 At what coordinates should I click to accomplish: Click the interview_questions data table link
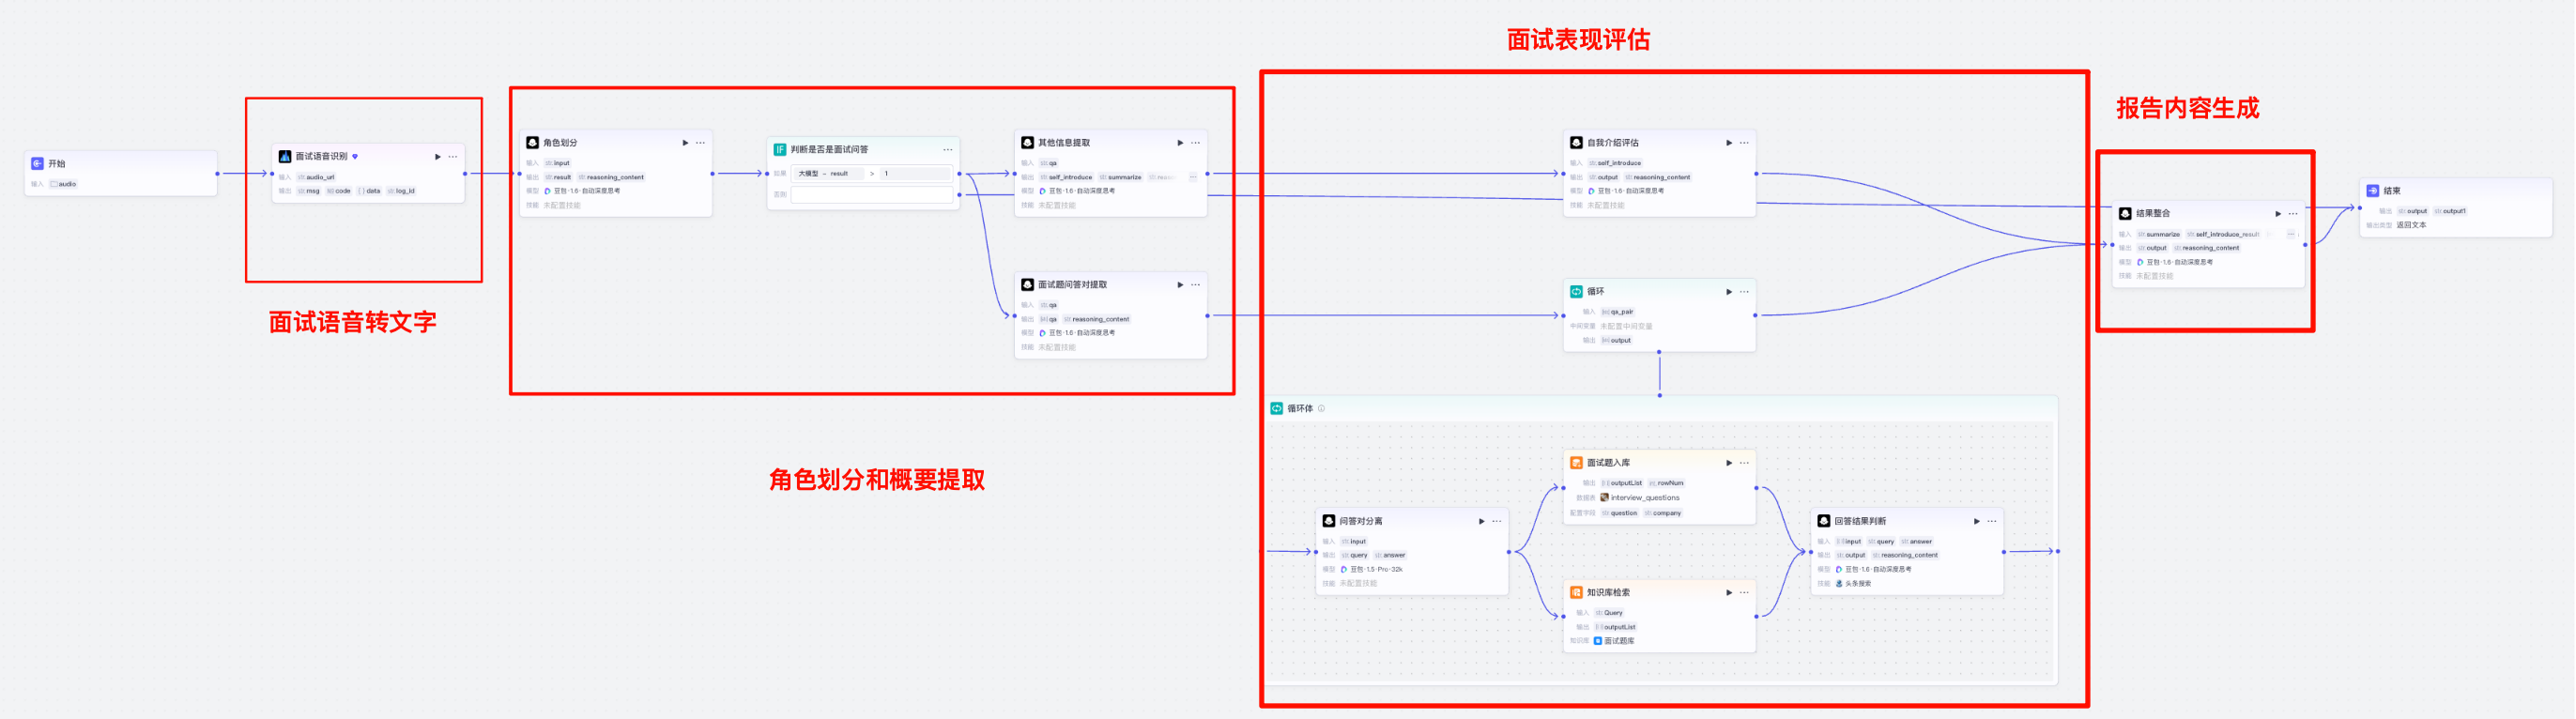pos(1644,497)
